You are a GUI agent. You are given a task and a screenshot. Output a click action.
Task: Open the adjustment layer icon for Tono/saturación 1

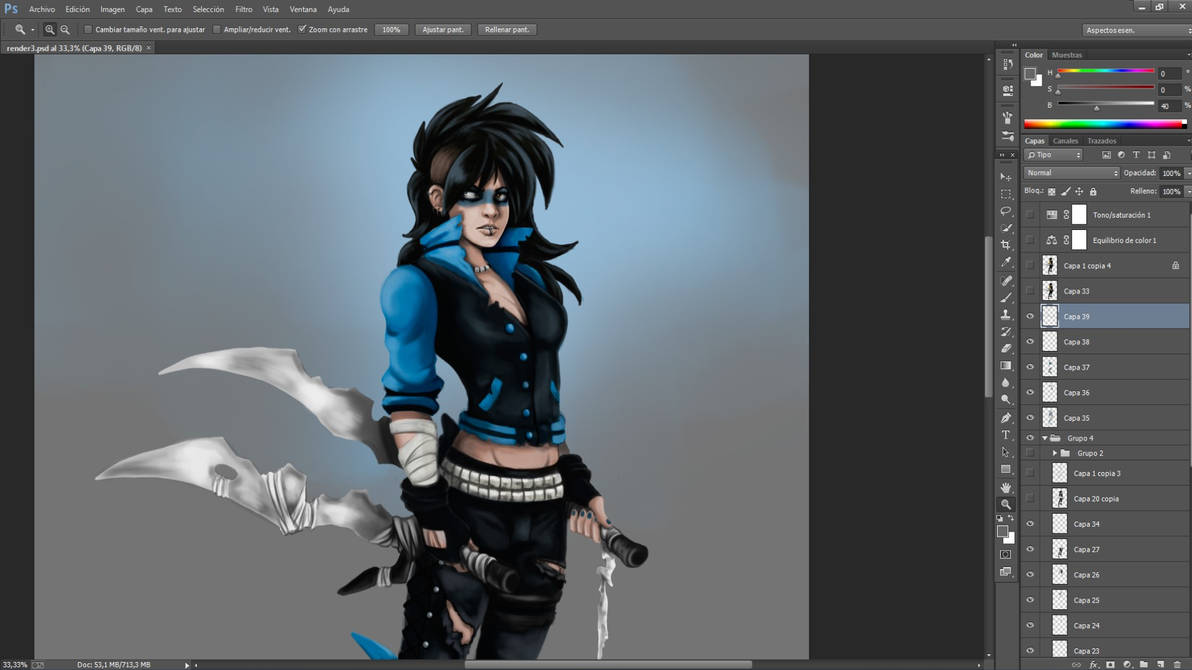1051,214
